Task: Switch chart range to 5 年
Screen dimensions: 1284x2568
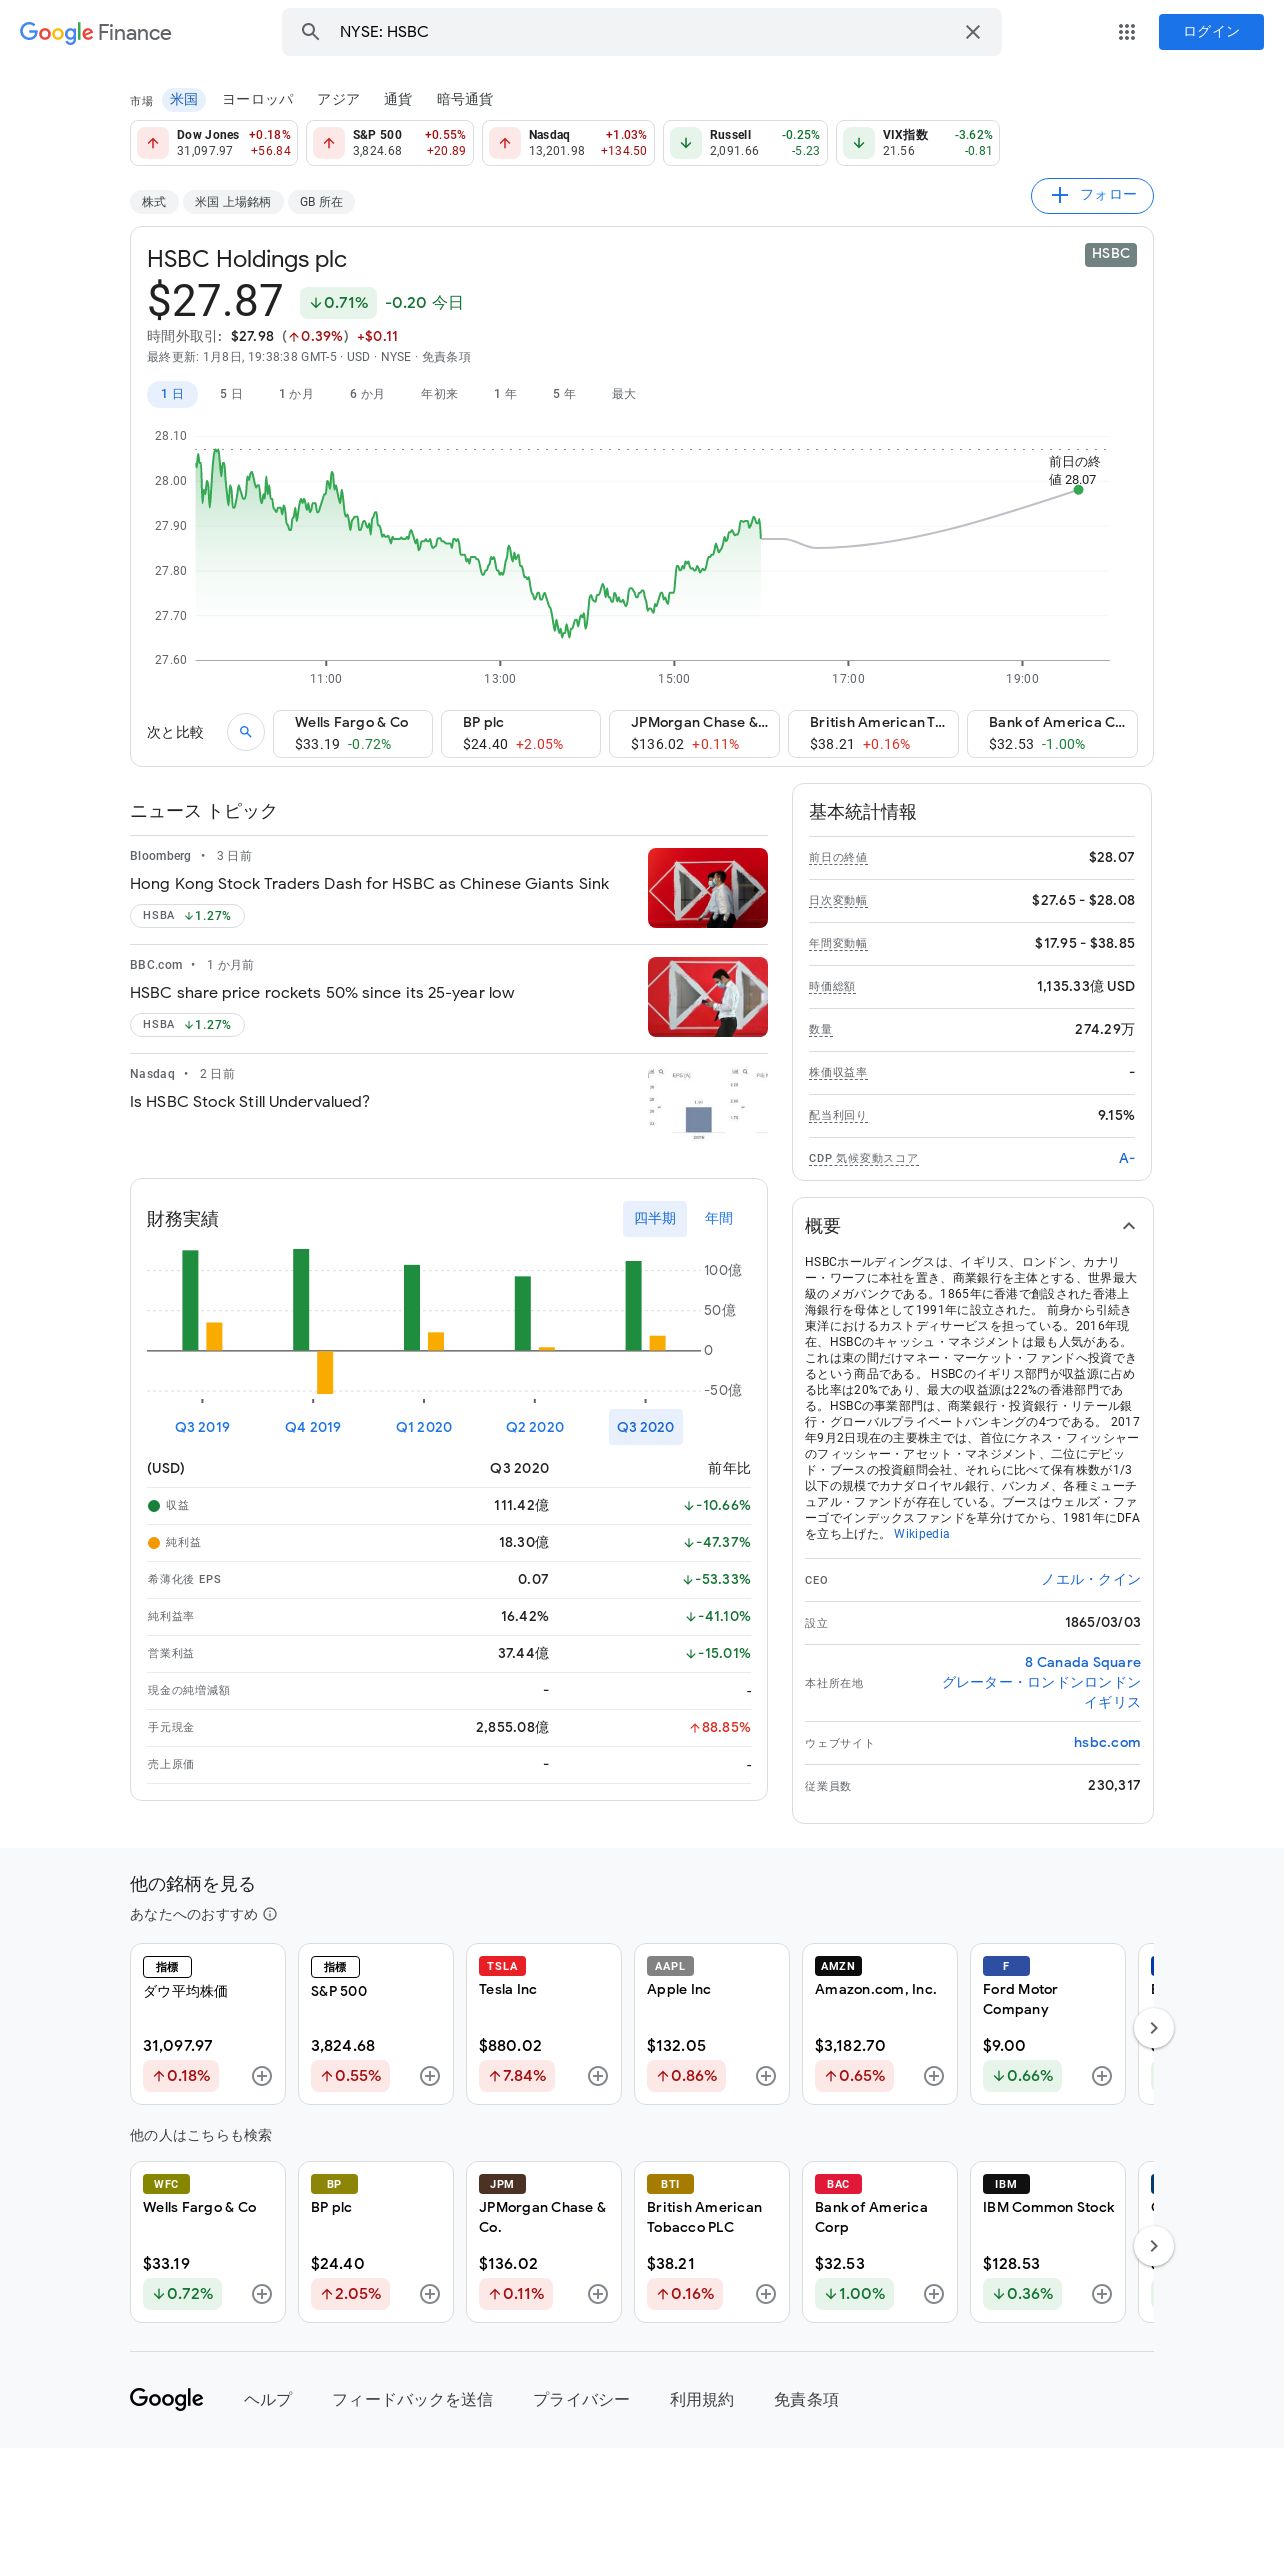Action: point(564,394)
